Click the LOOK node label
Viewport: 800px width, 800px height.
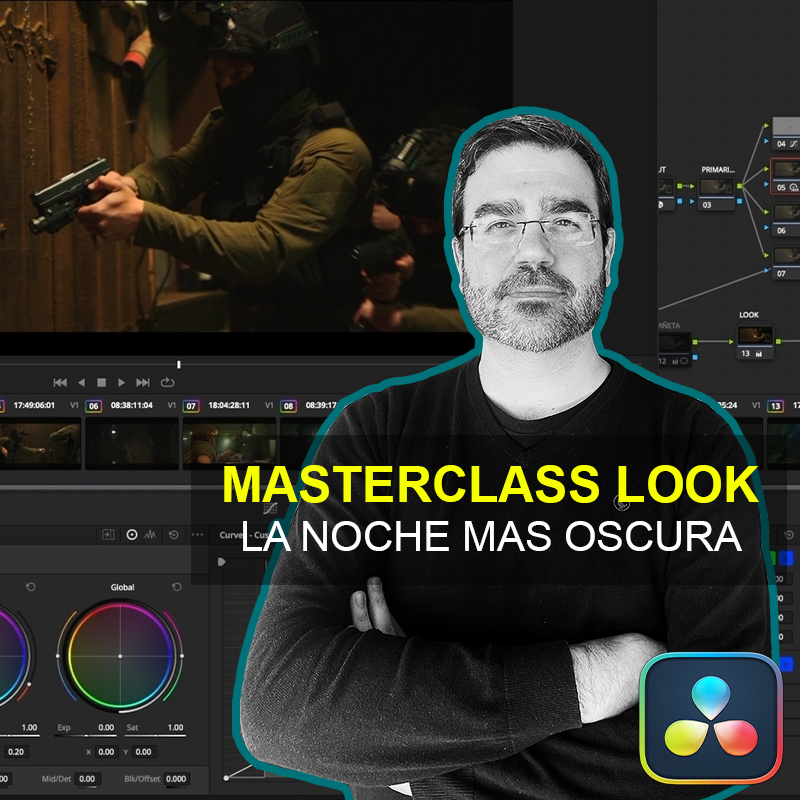pyautogui.click(x=749, y=315)
